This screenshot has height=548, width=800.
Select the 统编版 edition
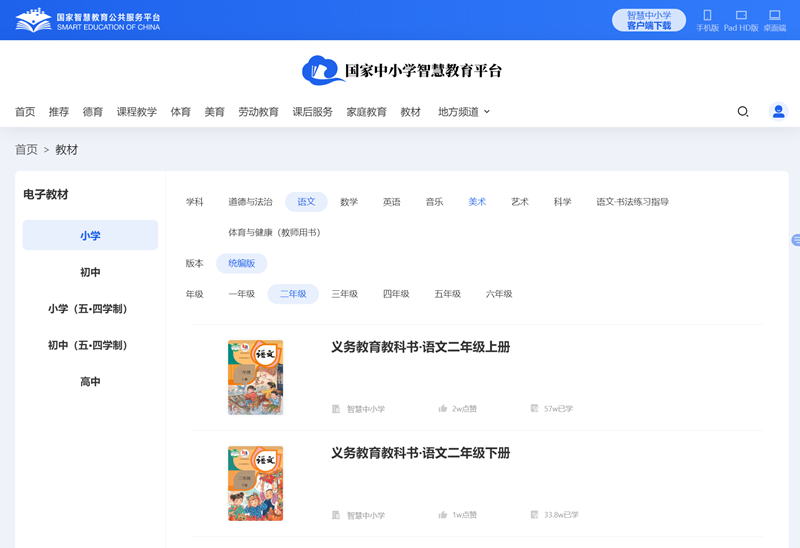pos(241,263)
